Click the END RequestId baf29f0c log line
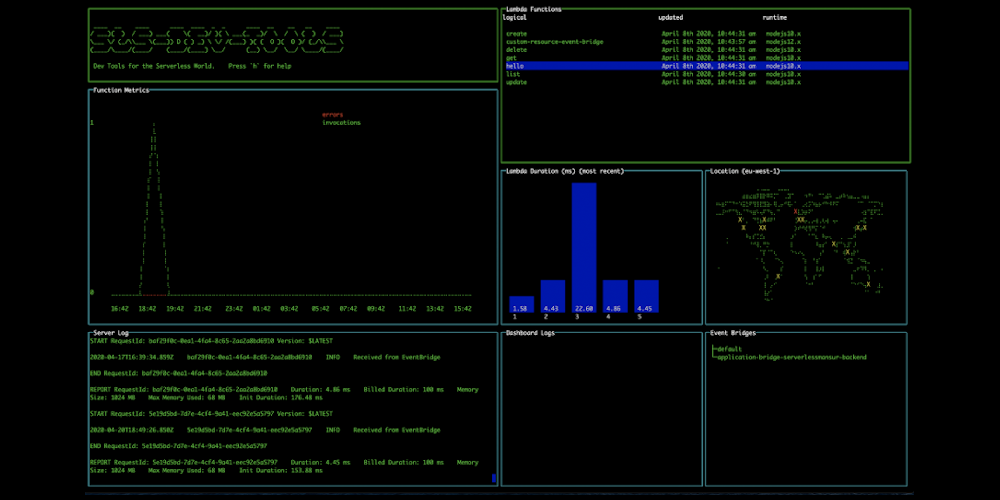This screenshot has width=1000, height=500. (179, 374)
